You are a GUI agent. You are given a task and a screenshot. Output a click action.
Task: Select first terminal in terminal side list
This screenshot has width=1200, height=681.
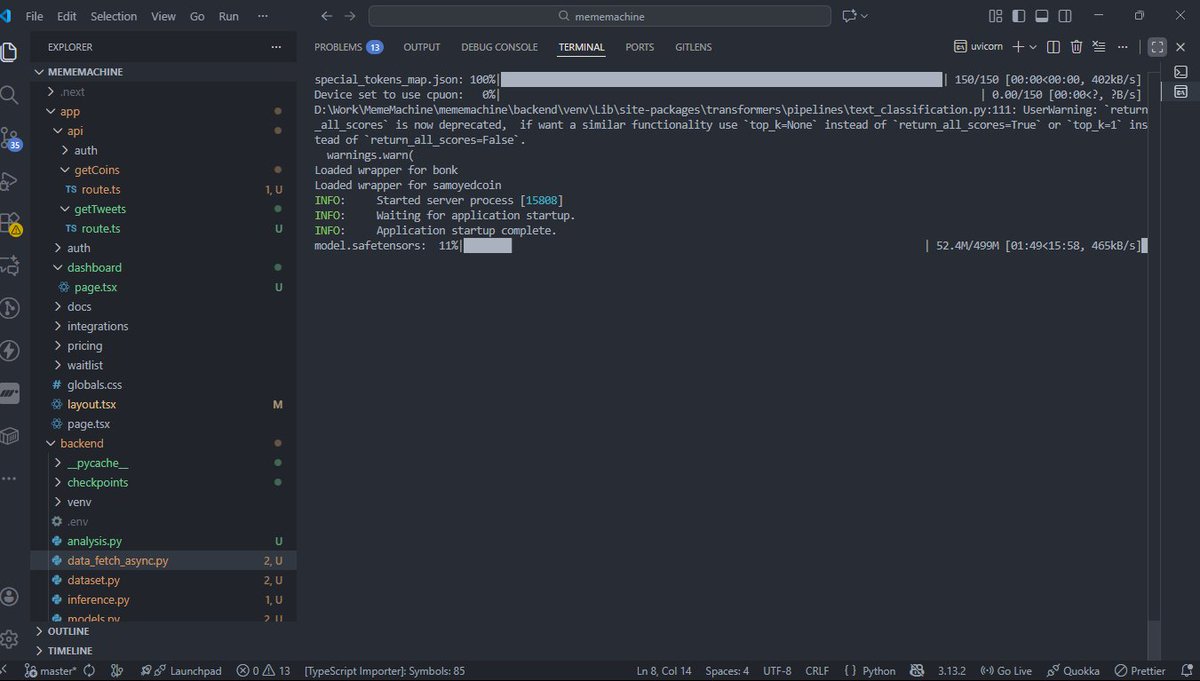(1180, 71)
